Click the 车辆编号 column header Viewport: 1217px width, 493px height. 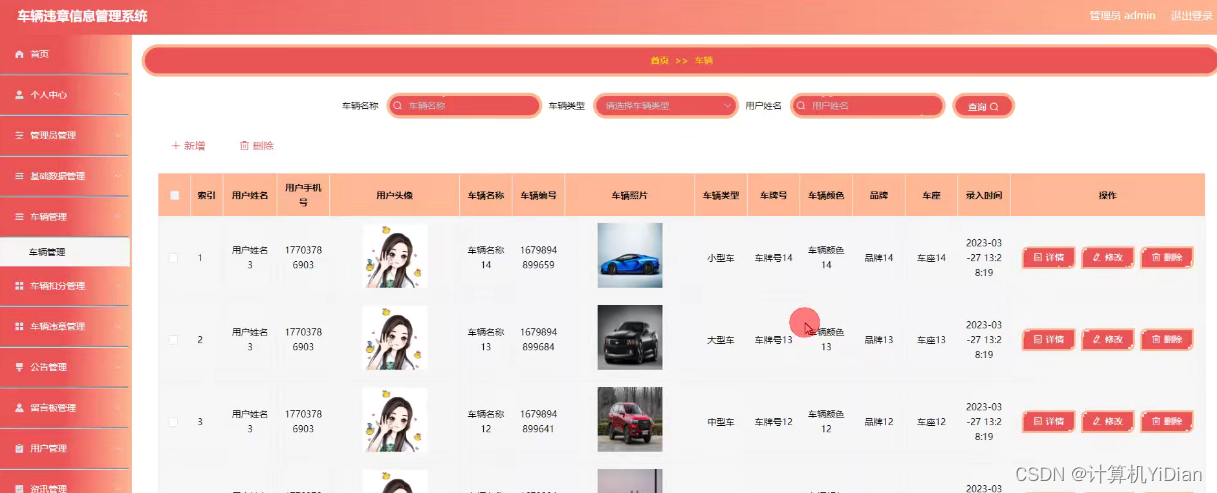pyautogui.click(x=538, y=195)
